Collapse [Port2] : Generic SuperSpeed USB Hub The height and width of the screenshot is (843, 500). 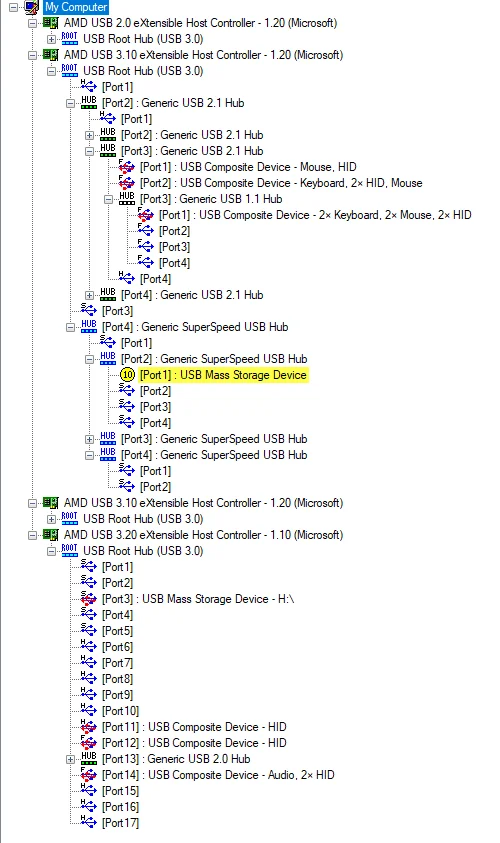coord(89,359)
